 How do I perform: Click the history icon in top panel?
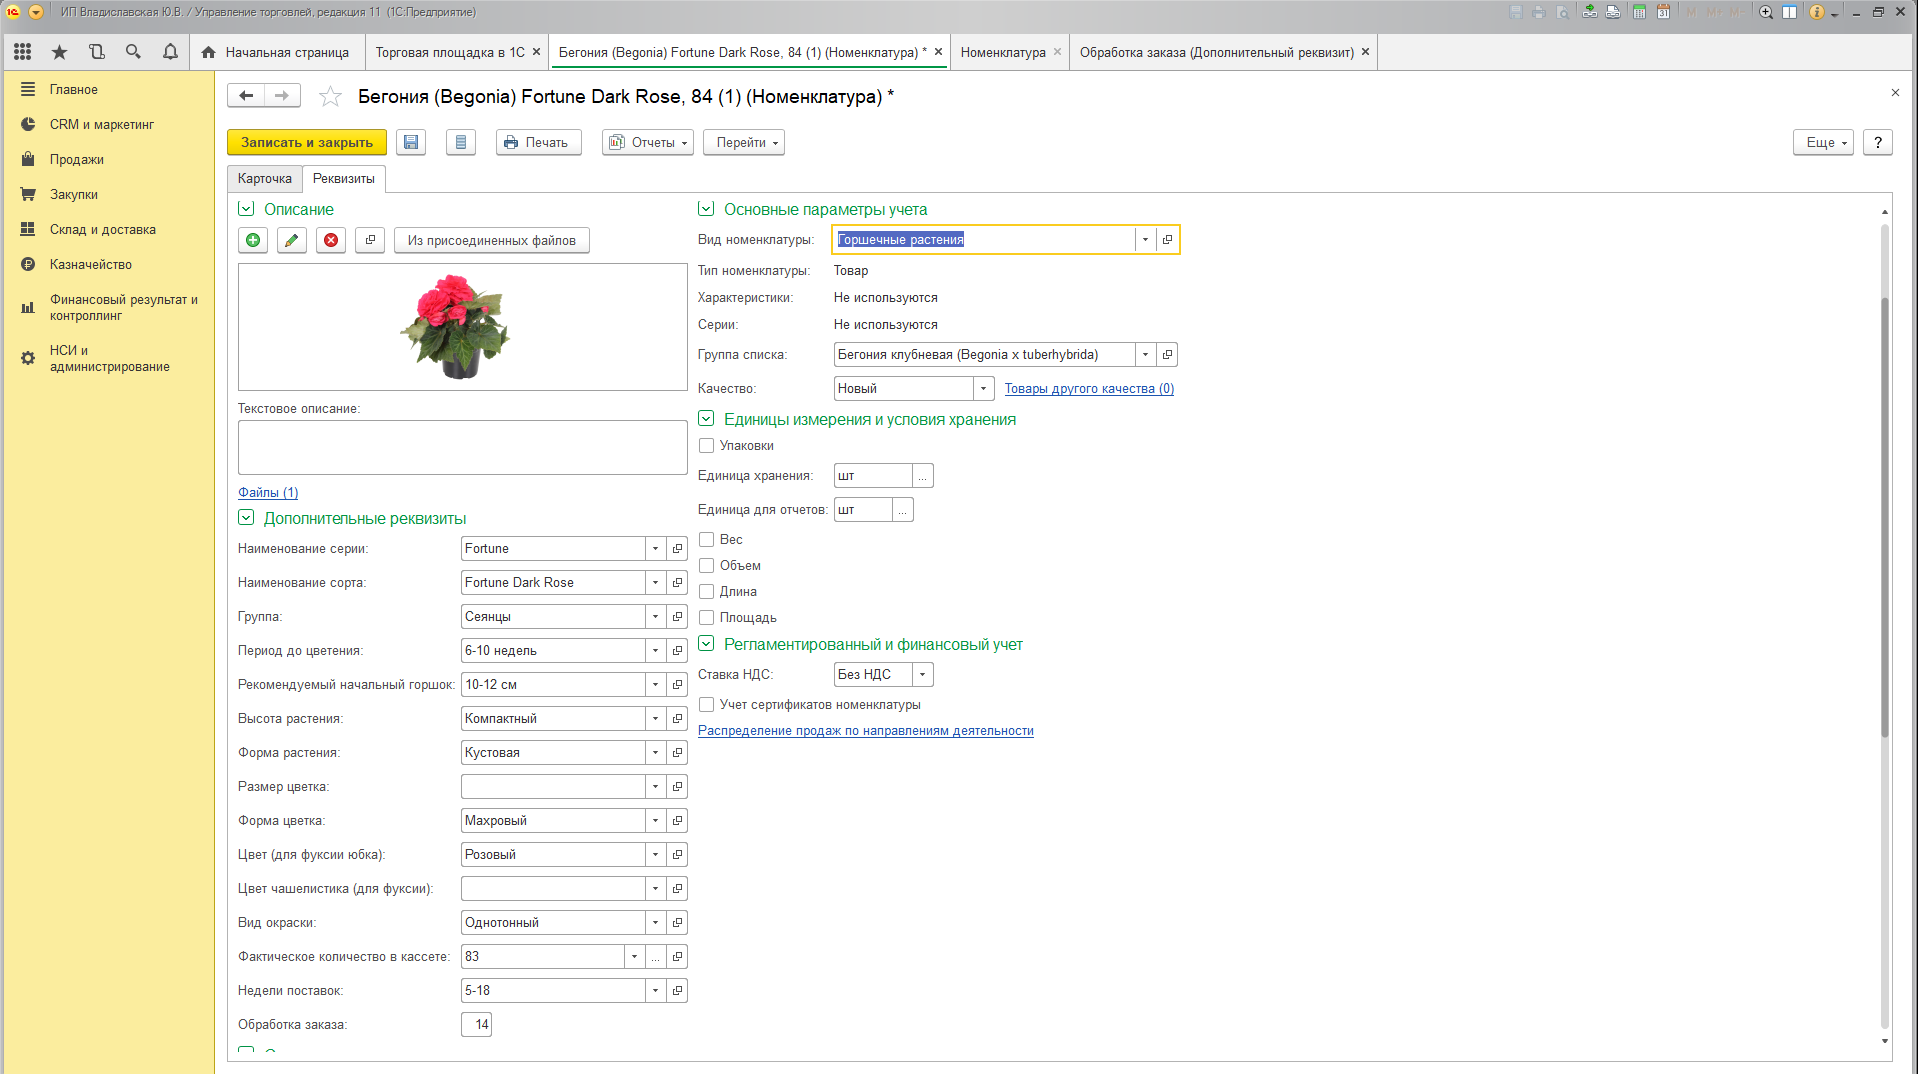point(96,52)
